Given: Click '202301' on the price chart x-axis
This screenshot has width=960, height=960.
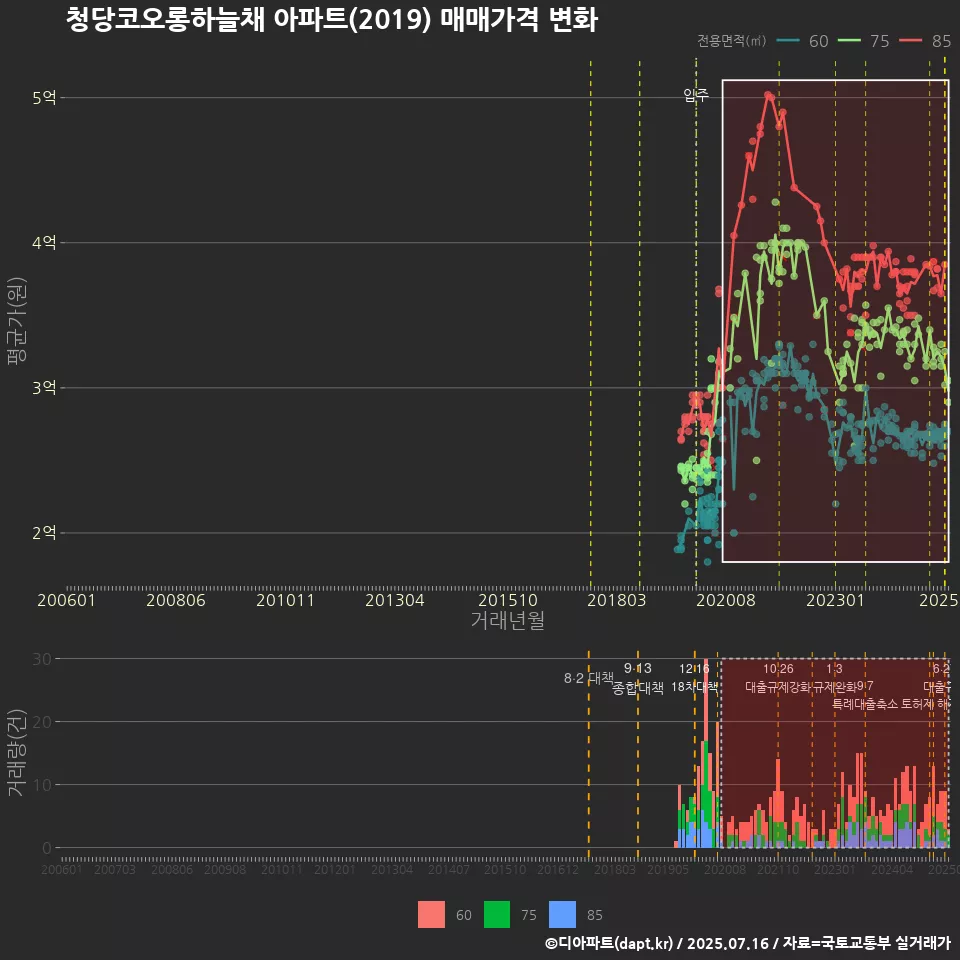Looking at the screenshot, I should 835,600.
